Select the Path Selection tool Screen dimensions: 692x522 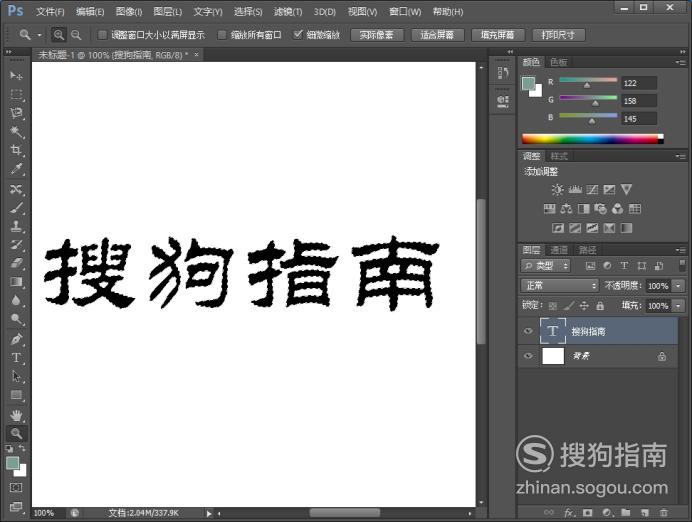(16, 376)
